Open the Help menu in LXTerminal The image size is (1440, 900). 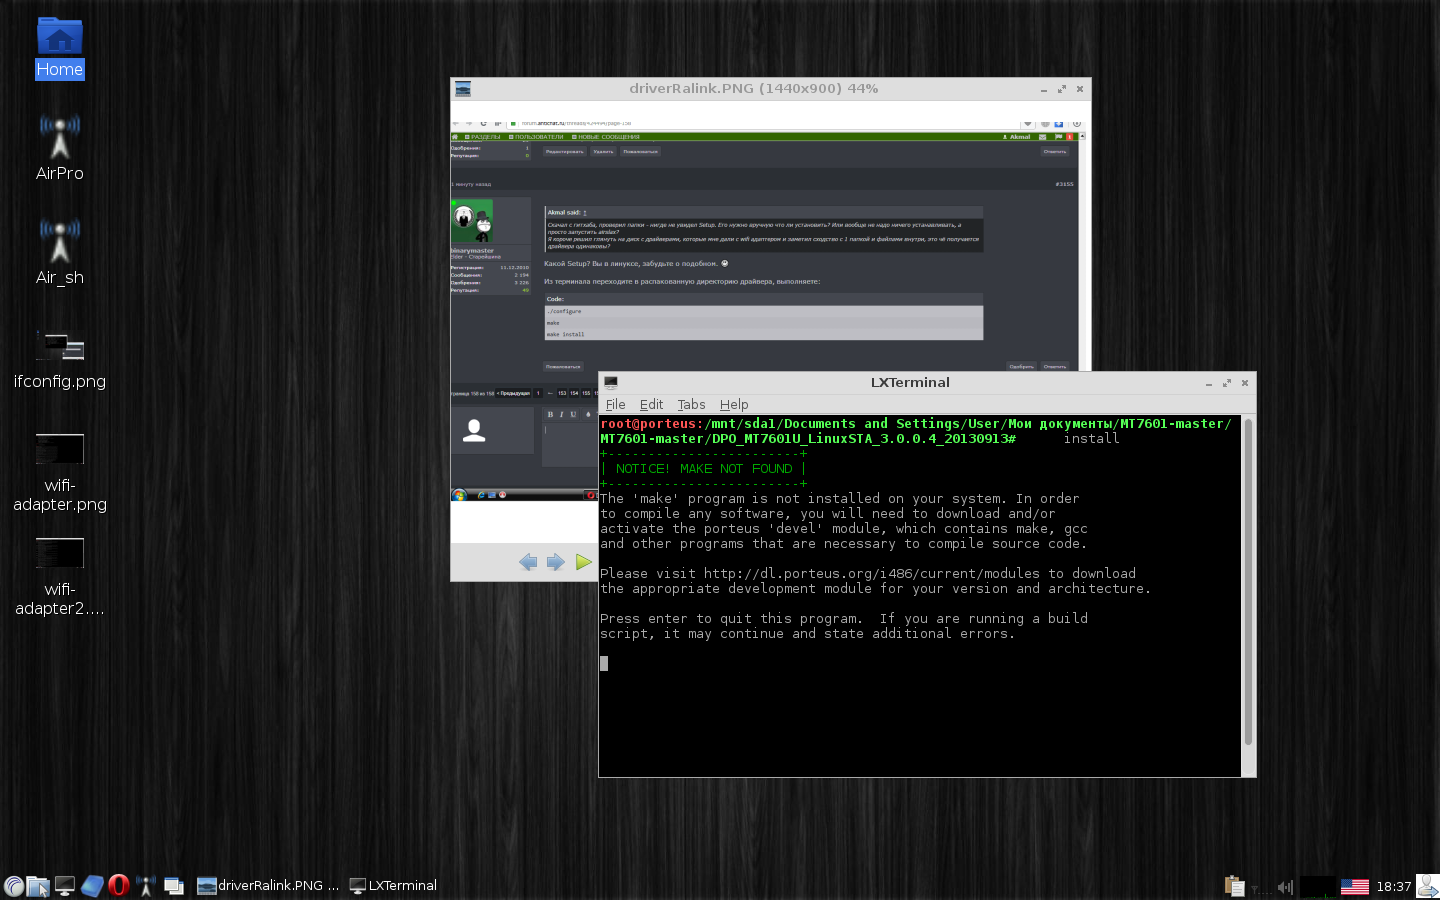(734, 404)
